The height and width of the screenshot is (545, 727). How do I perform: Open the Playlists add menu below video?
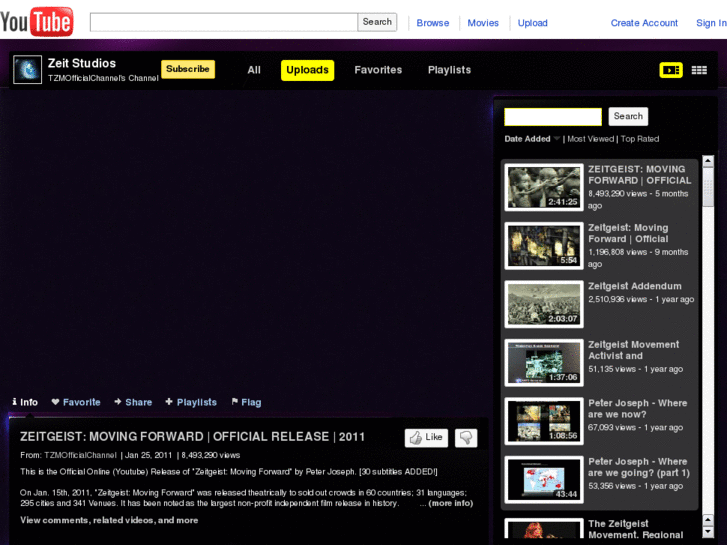191,402
